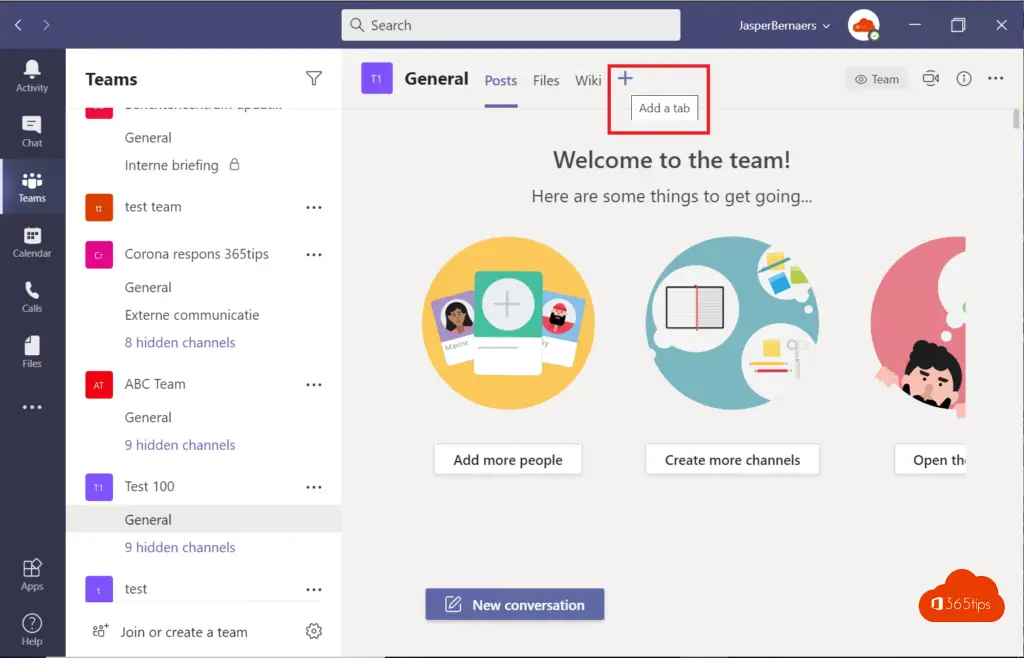Open more options for Test 100 team
Viewport: 1024px width, 658px height.
(314, 487)
